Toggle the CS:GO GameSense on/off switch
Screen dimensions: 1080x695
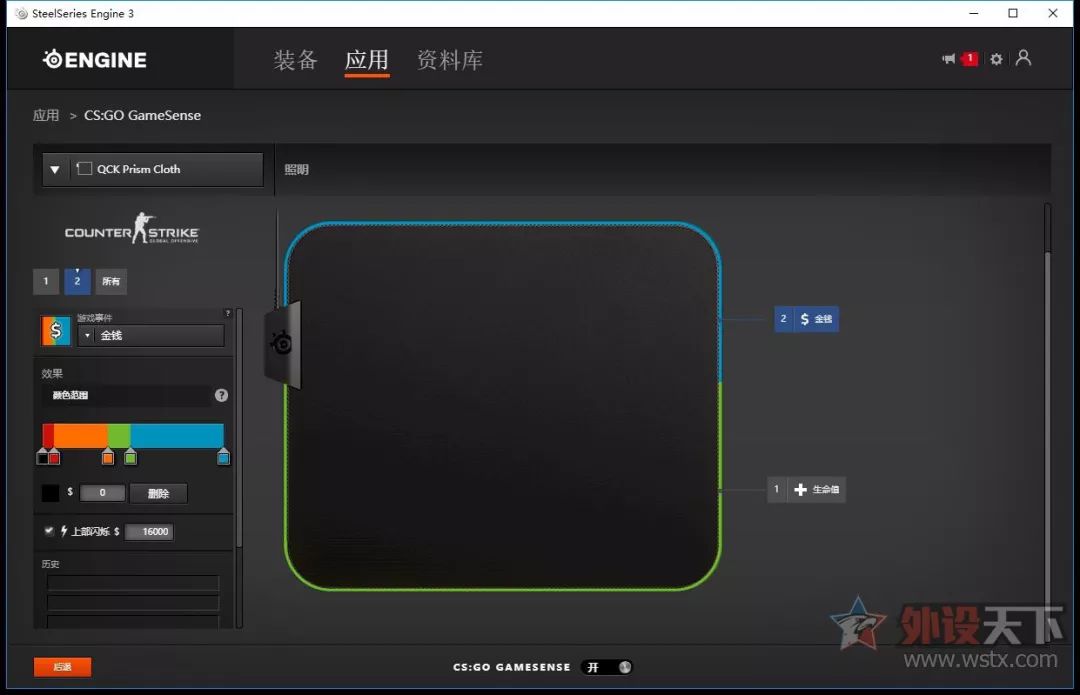tap(606, 667)
